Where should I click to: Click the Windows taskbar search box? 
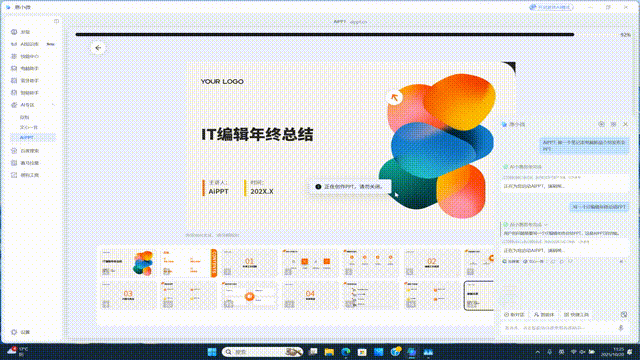point(262,351)
